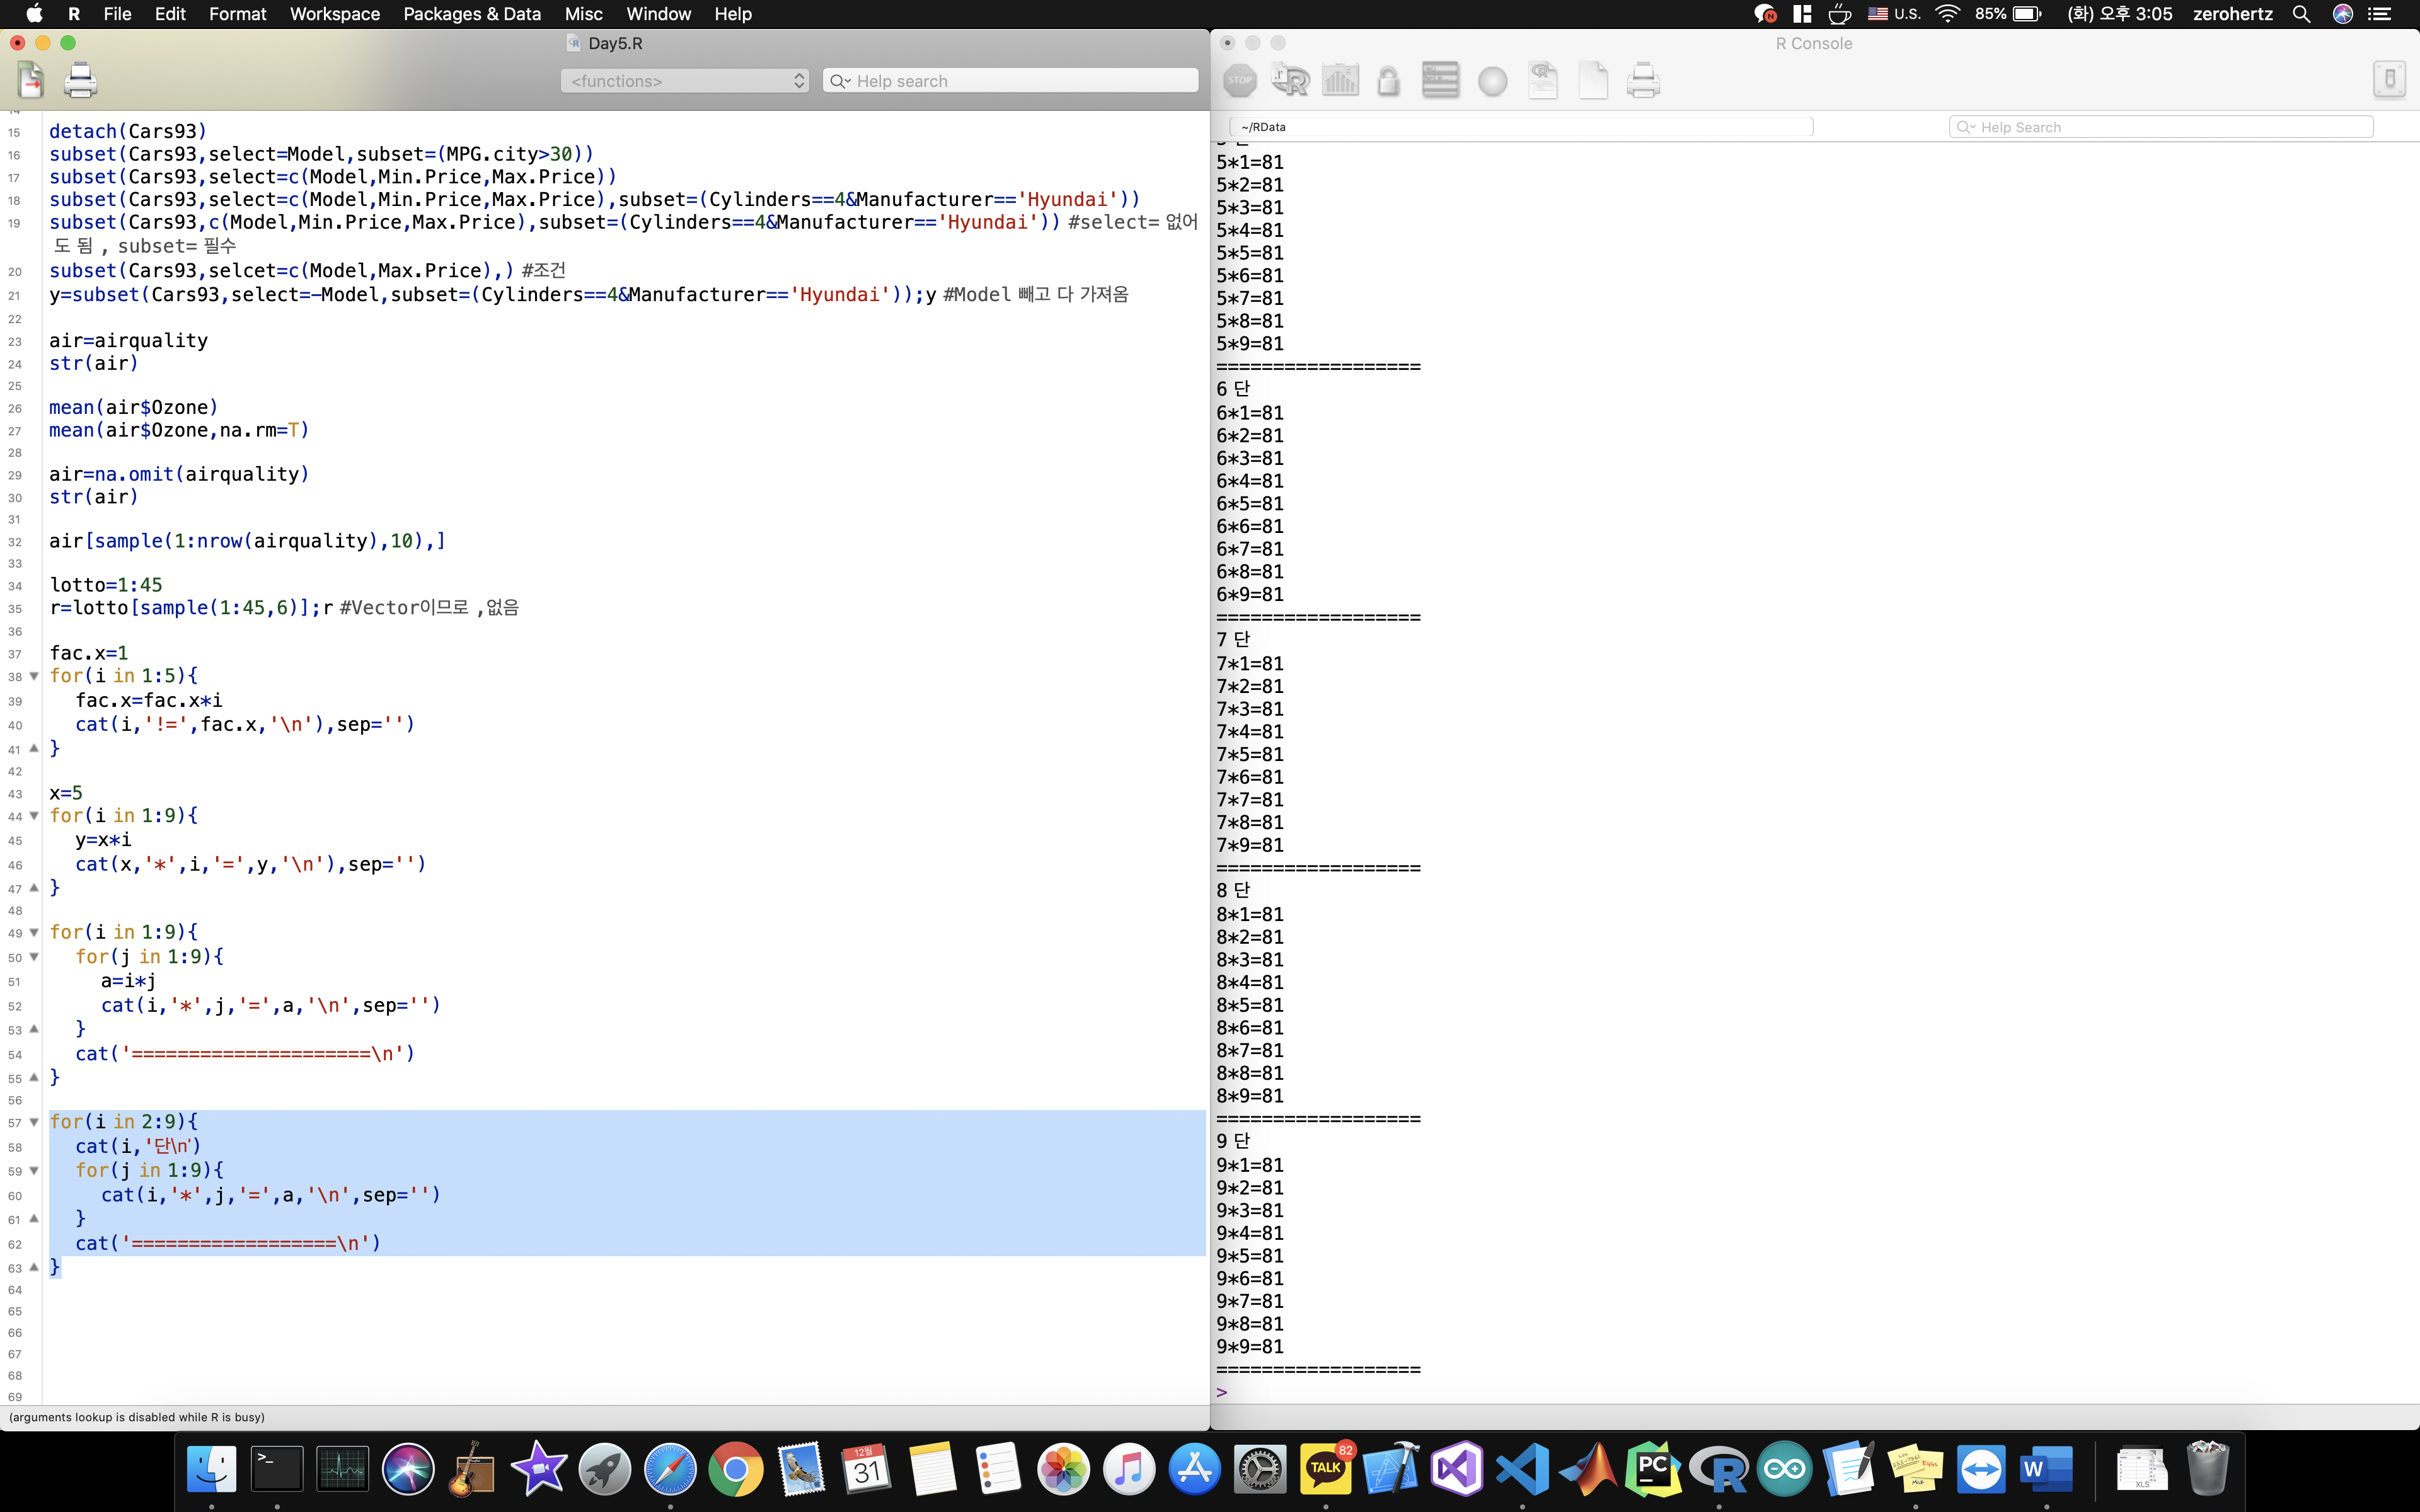Create new blank document icon in R Console
This screenshot has height=1512, width=2420.
click(x=1593, y=80)
